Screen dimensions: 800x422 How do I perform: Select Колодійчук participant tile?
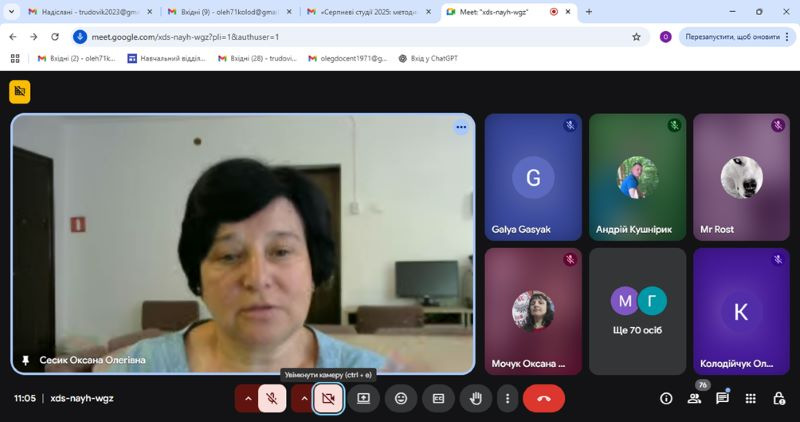[741, 311]
